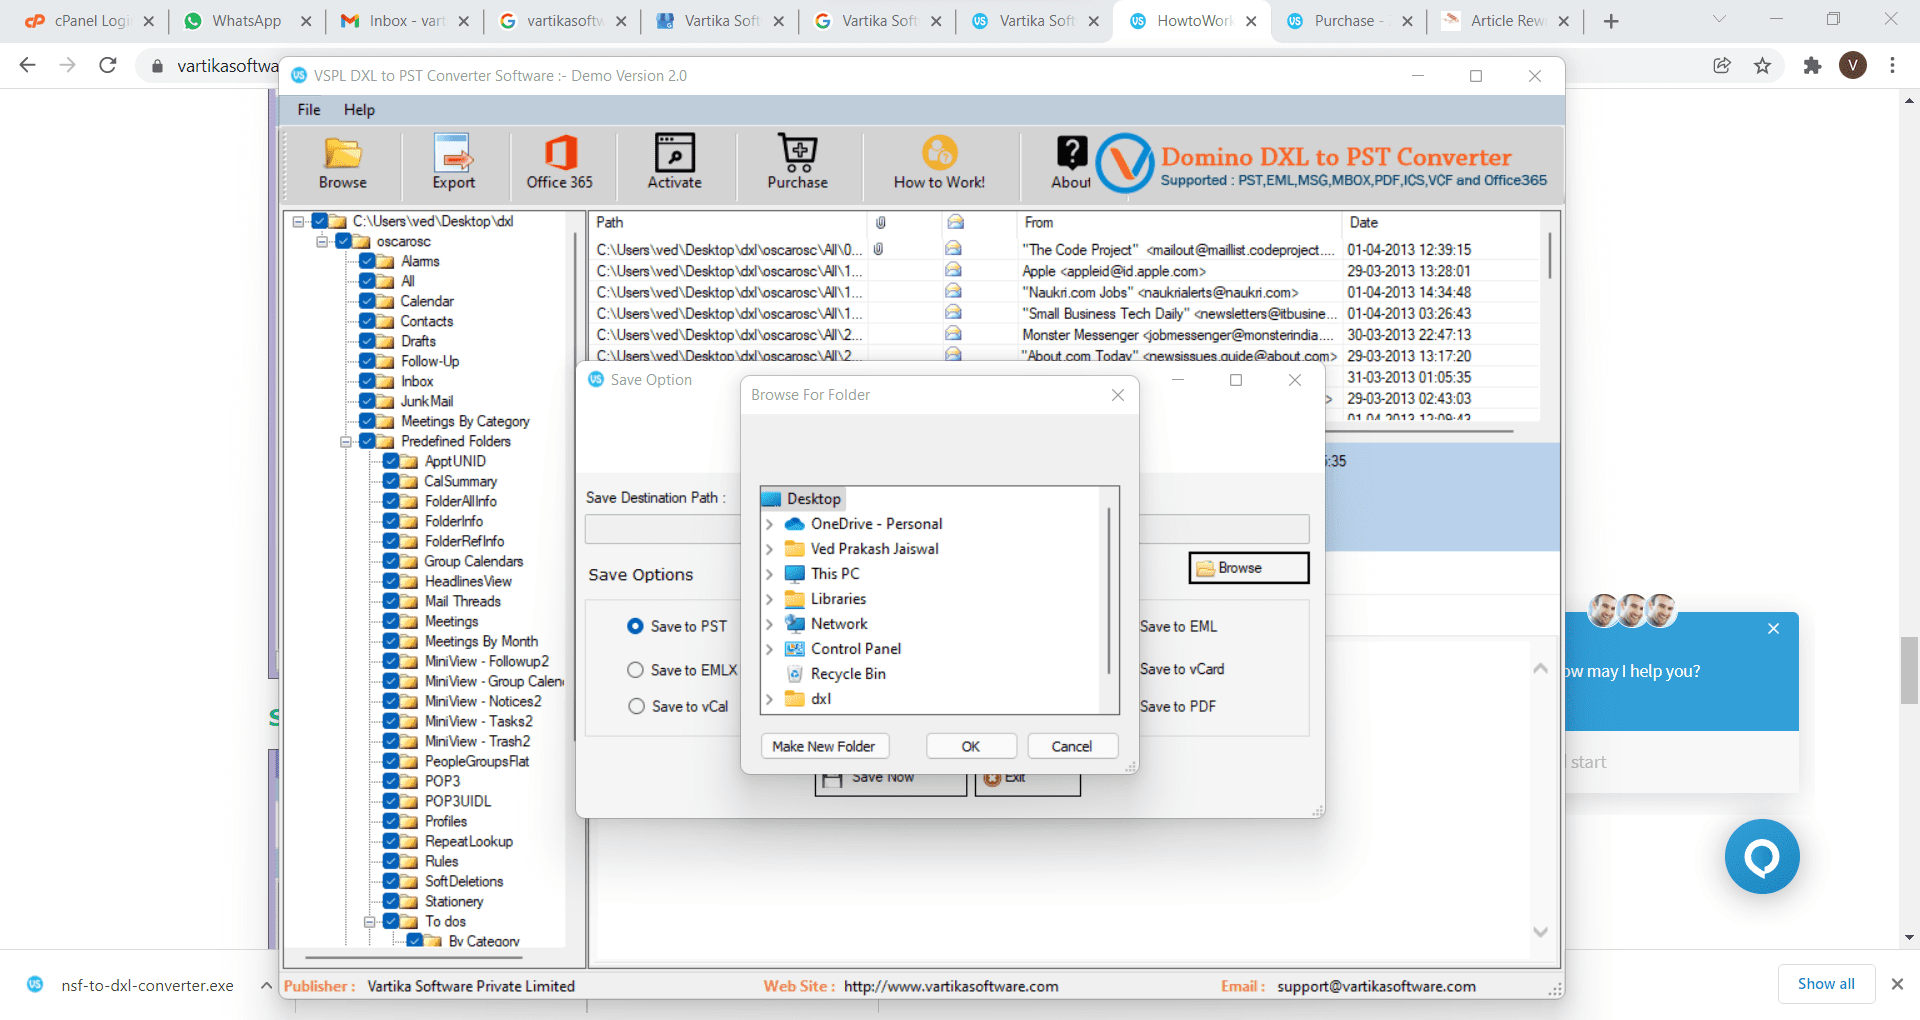
Task: Reload the page in Chrome
Action: click(x=108, y=65)
